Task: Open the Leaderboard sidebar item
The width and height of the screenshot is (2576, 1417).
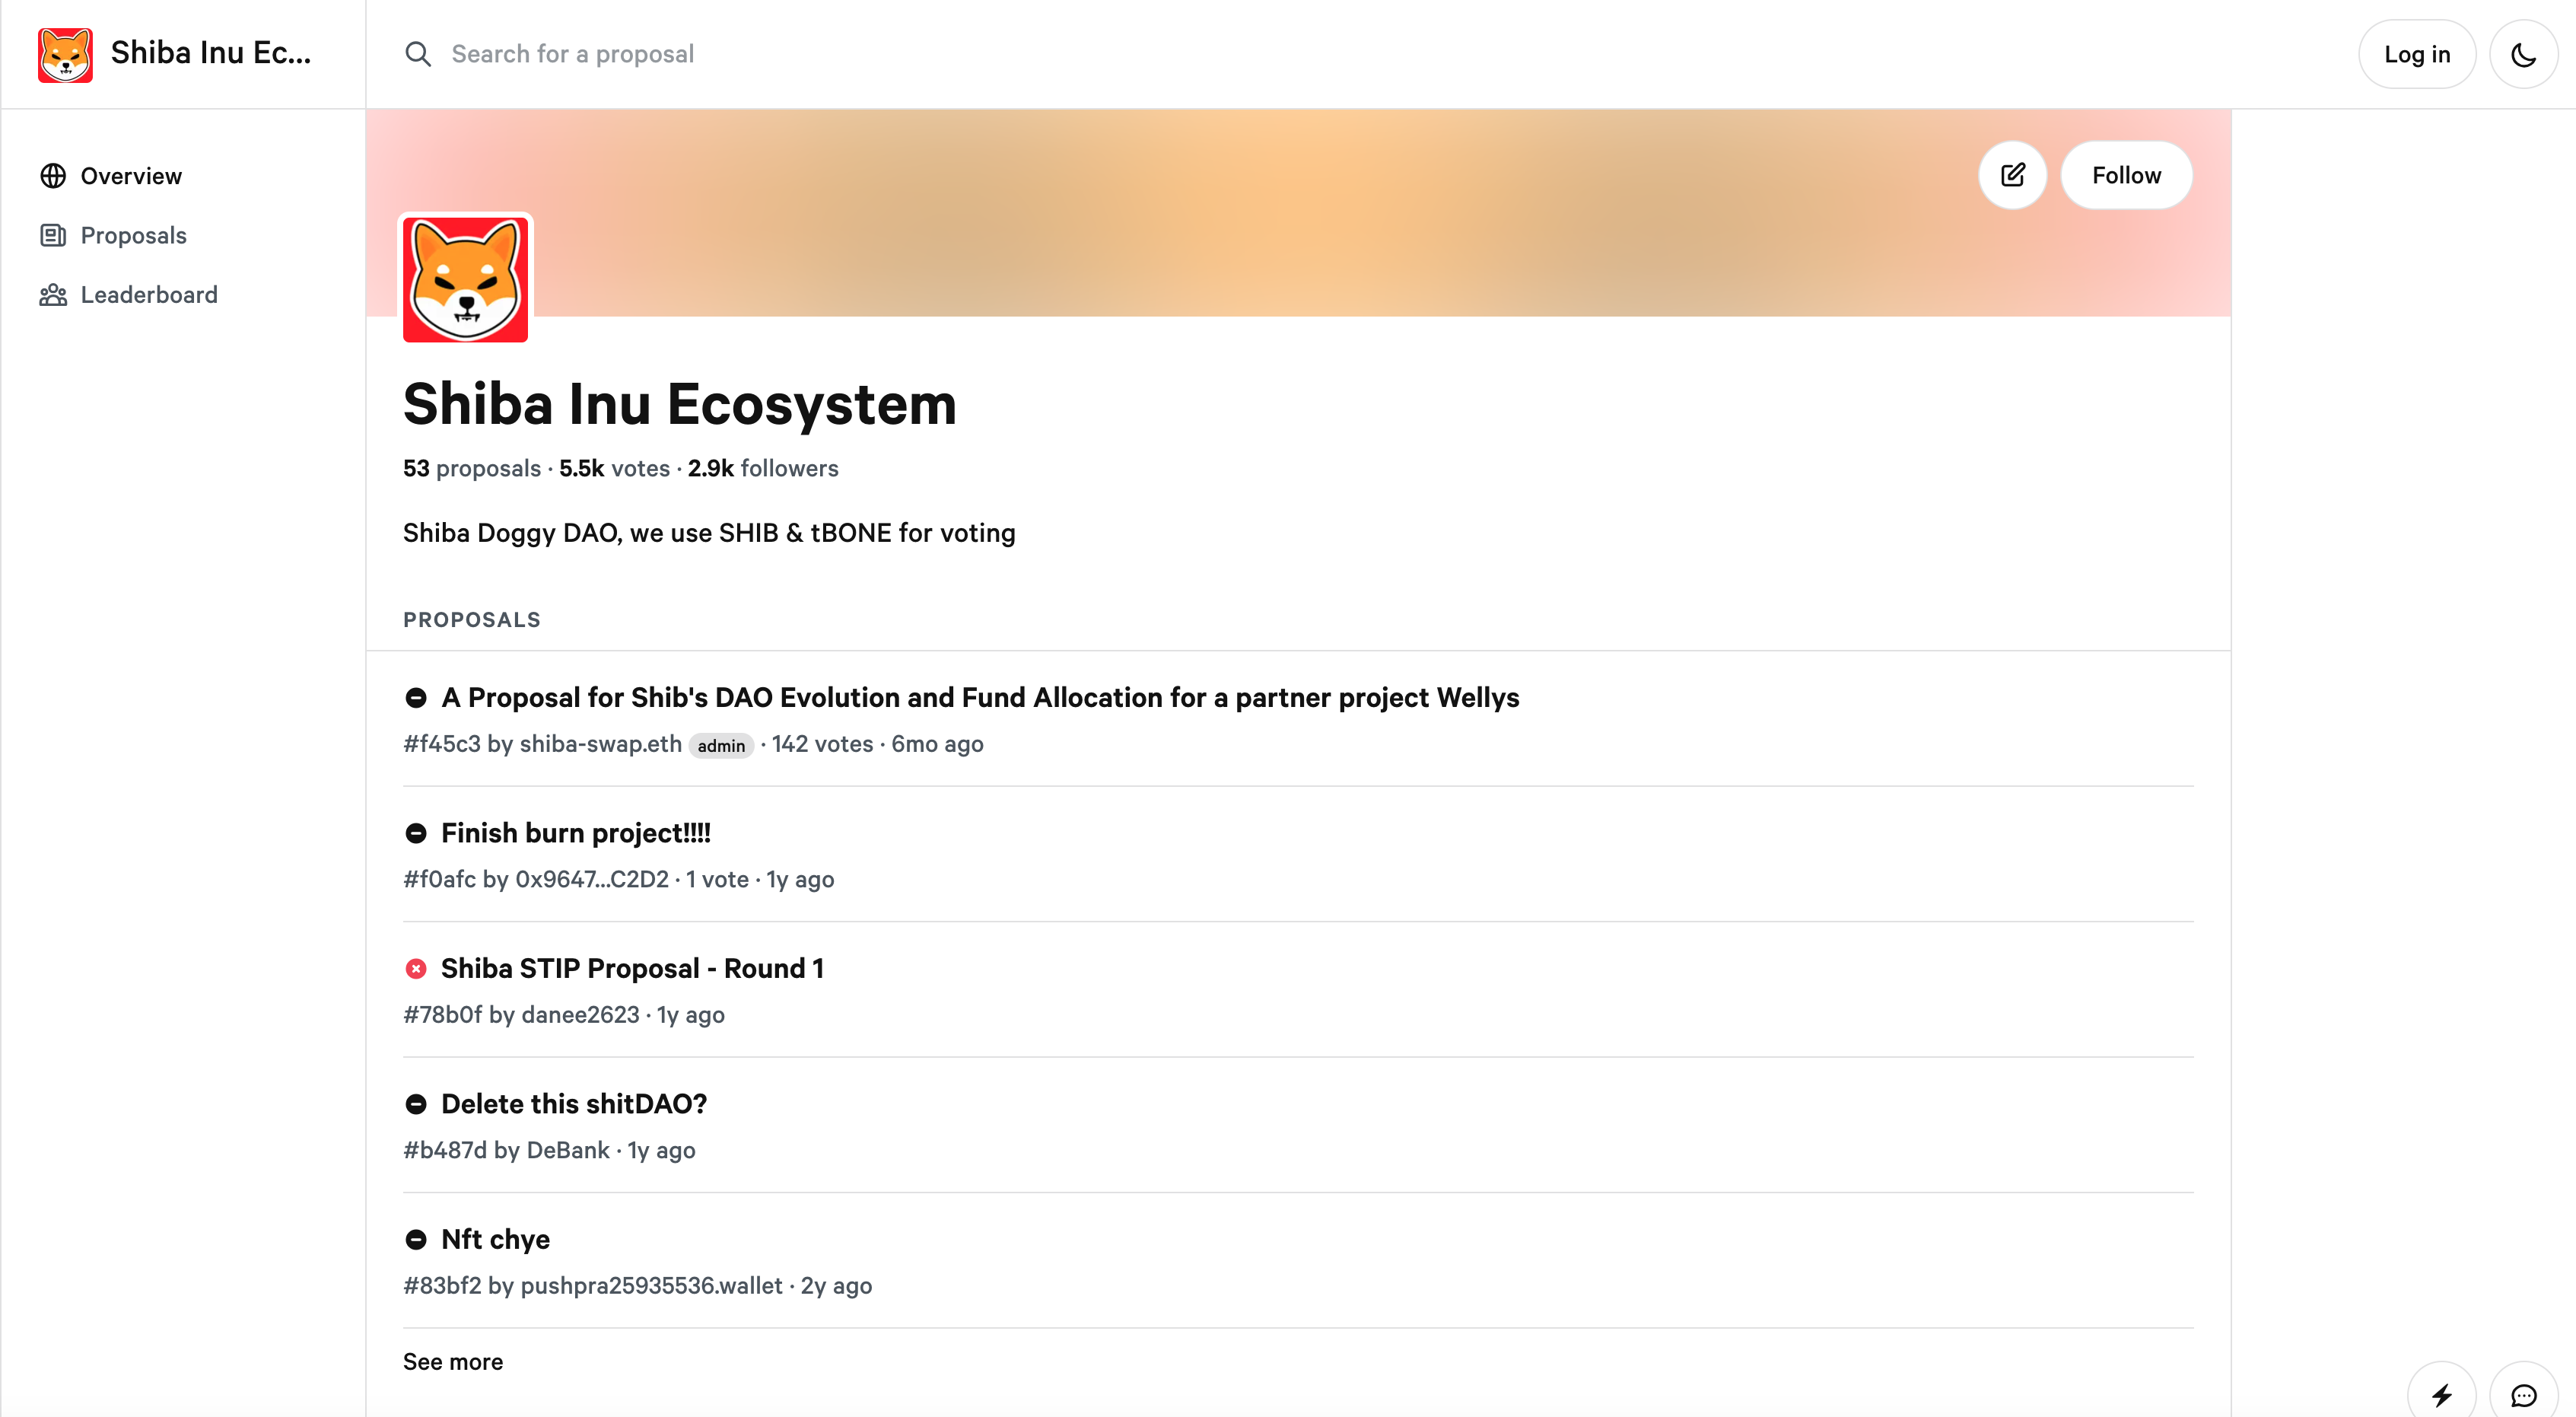Action: click(148, 294)
